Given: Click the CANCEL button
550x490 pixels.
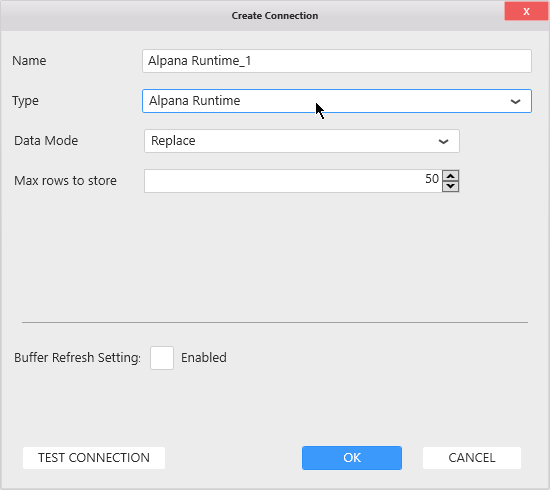Looking at the screenshot, I should pyautogui.click(x=472, y=458).
